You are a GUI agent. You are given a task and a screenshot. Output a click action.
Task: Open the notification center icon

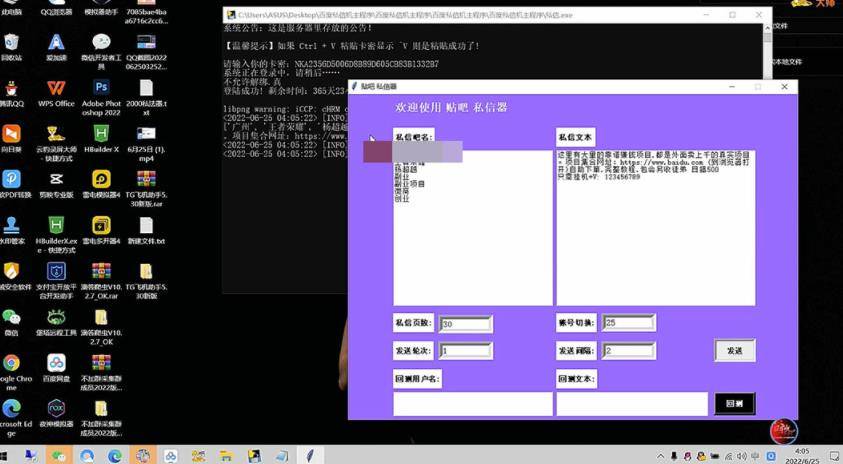point(834,456)
